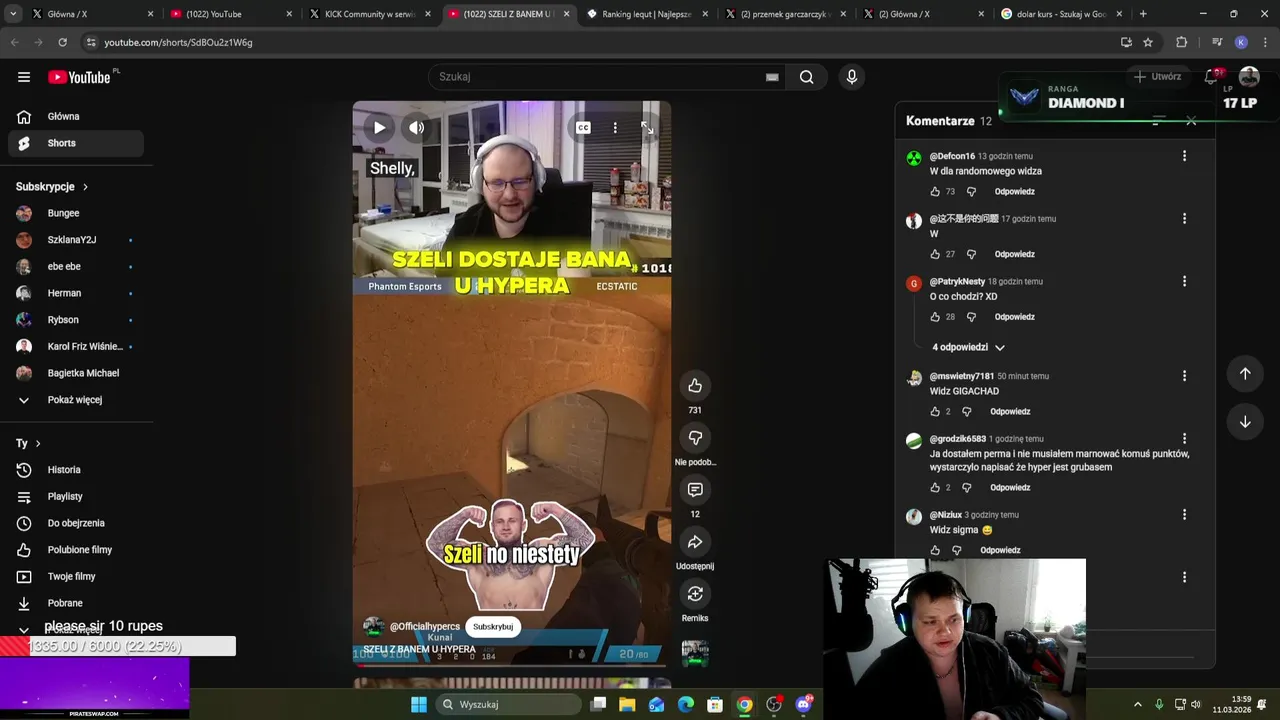Switch to the Ranking lequt tab
The height and width of the screenshot is (720, 1280).
click(647, 14)
